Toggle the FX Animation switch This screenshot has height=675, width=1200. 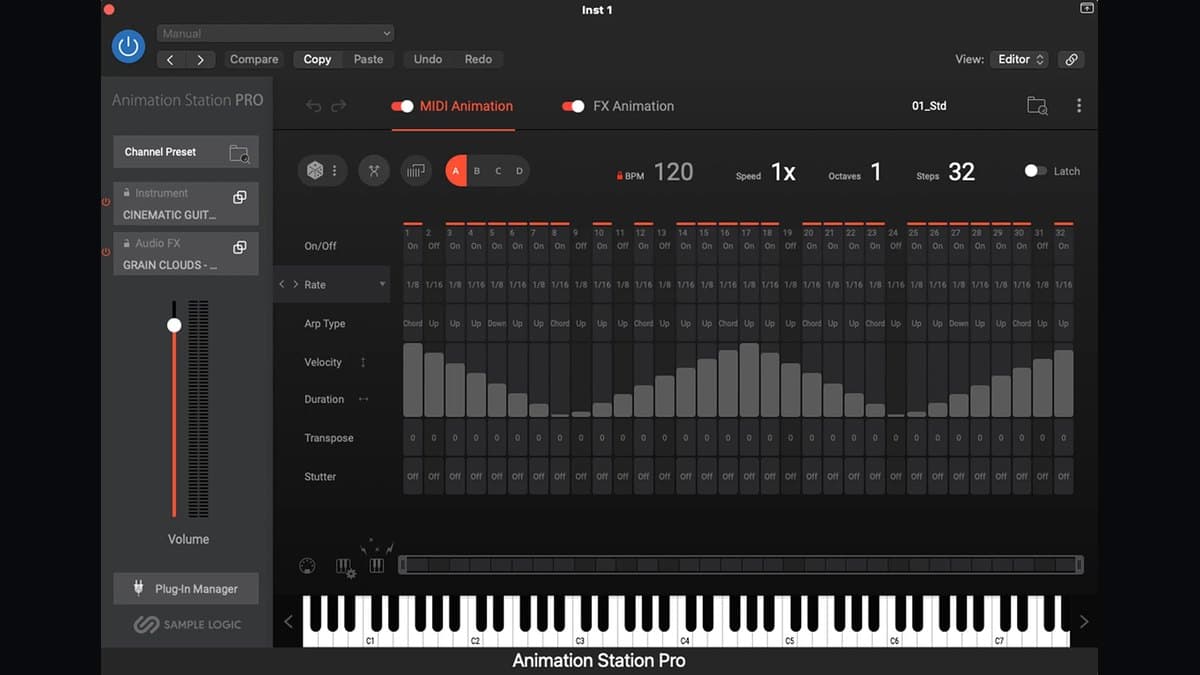tap(573, 106)
